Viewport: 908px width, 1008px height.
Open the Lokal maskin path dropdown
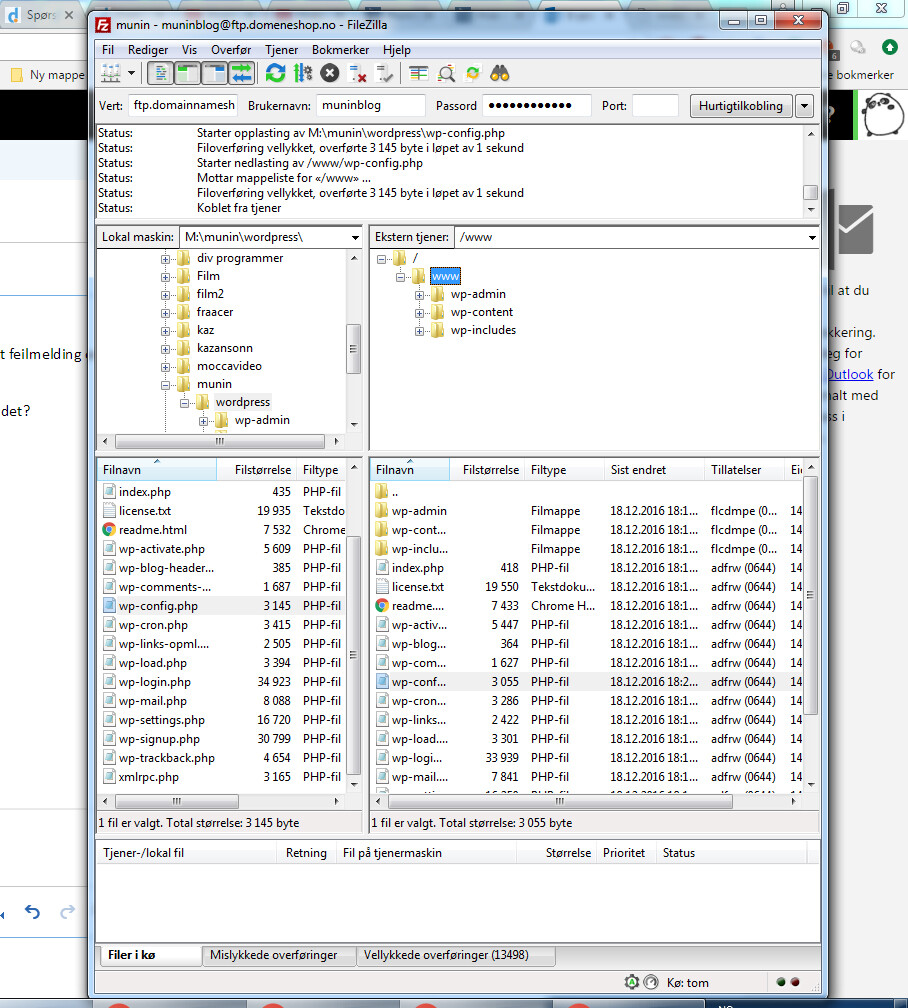[355, 237]
